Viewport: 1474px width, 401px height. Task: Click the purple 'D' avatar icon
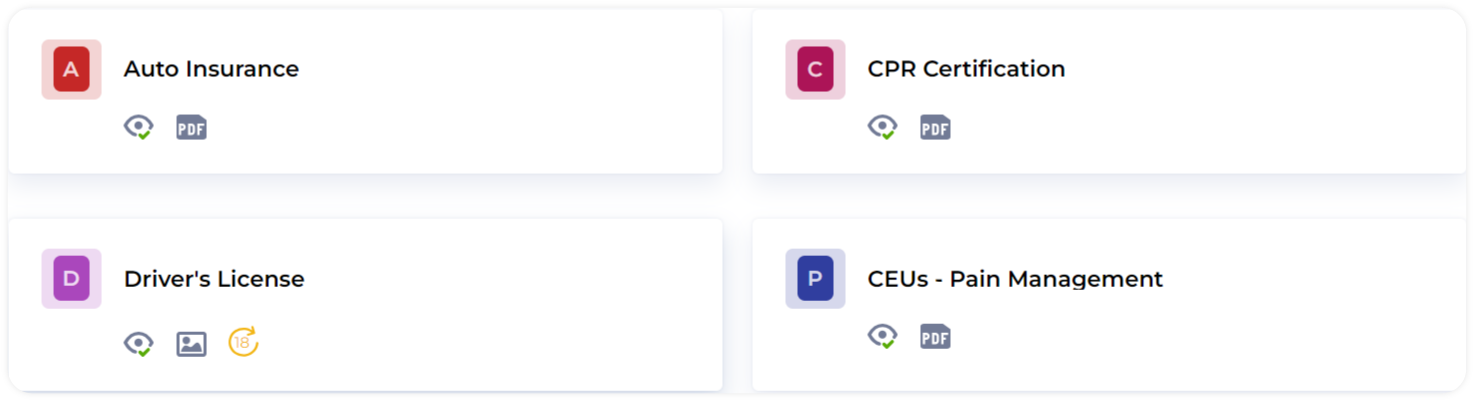click(x=71, y=278)
